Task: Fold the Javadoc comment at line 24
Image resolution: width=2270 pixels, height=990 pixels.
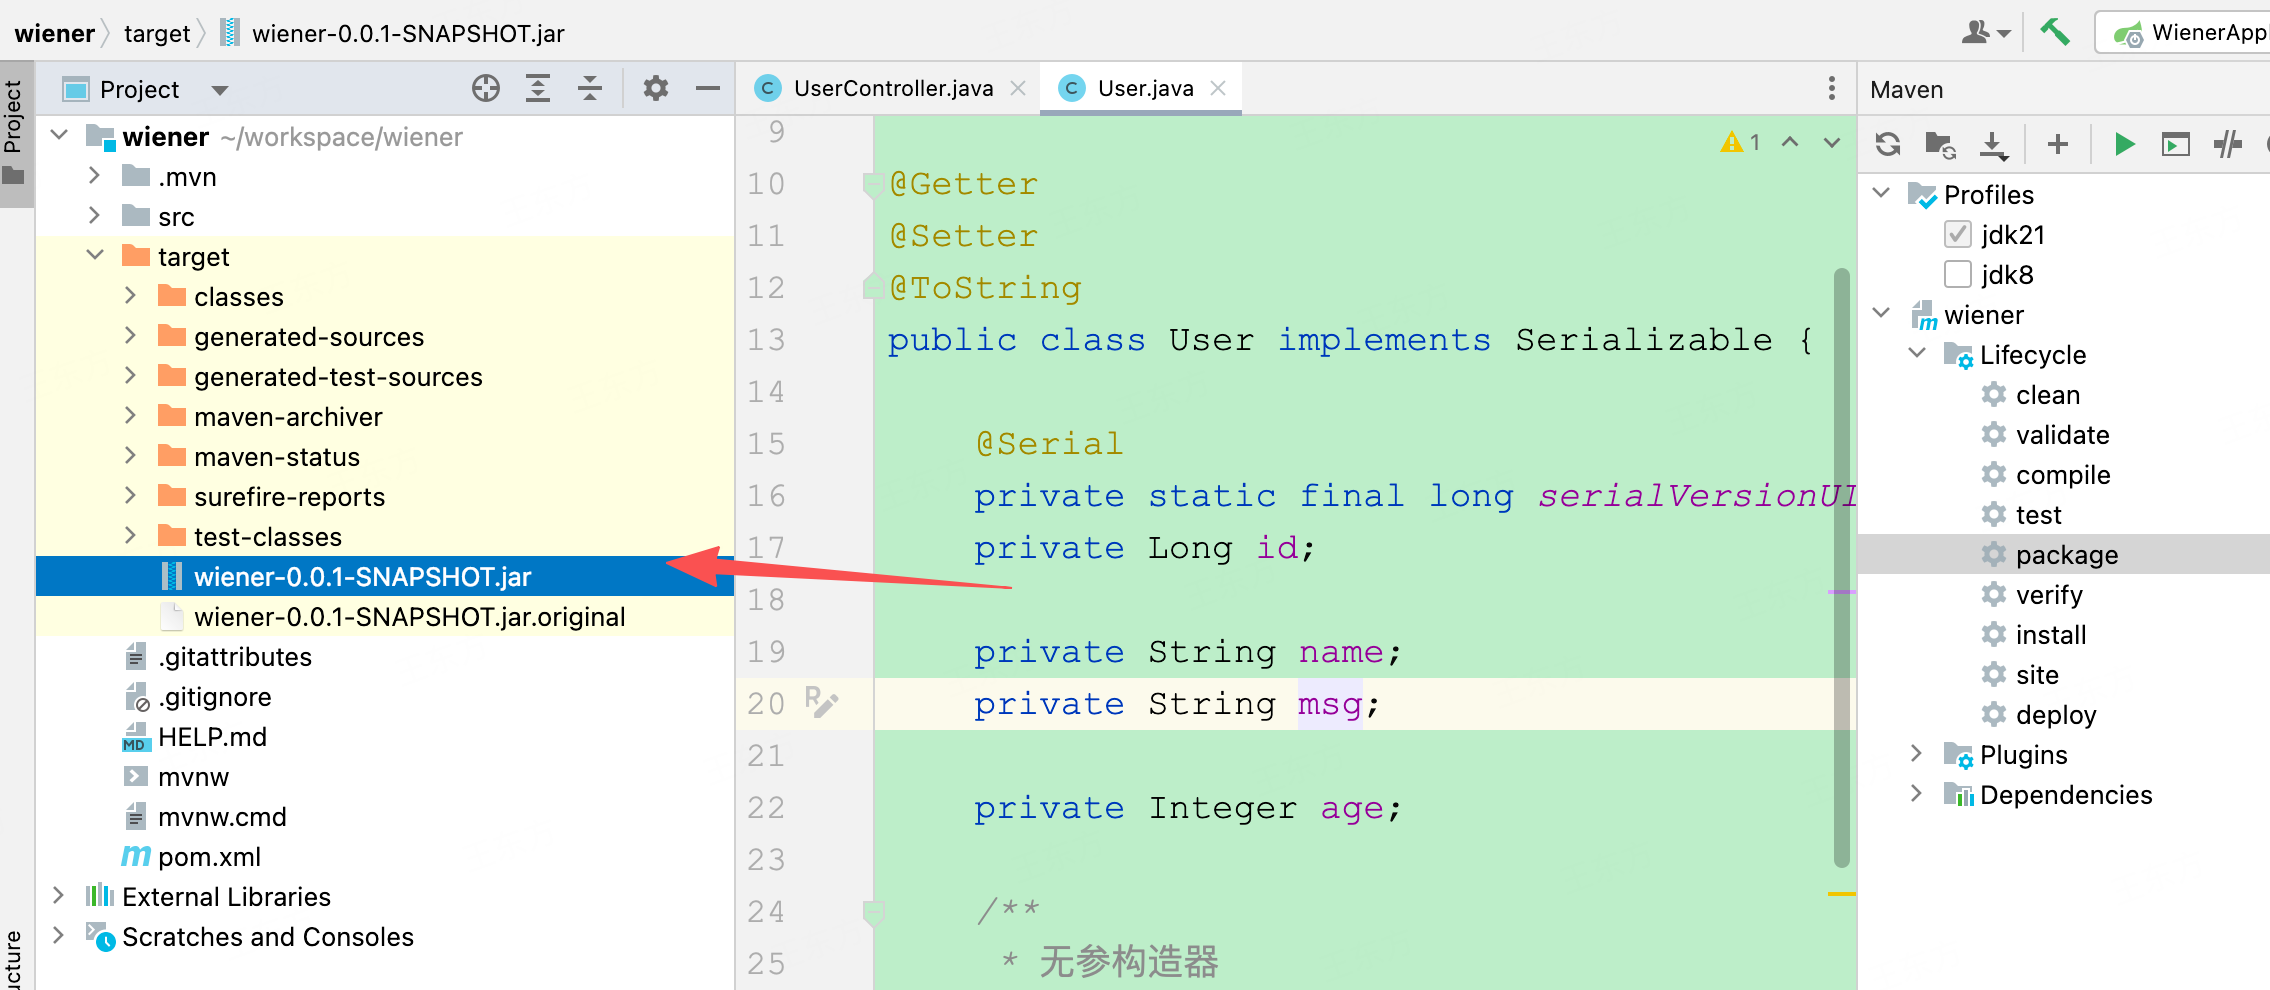Action: pyautogui.click(x=873, y=912)
